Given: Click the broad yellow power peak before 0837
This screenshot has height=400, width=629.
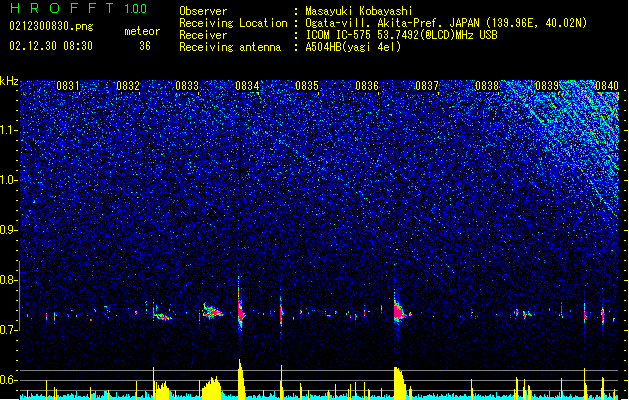Looking at the screenshot, I should tap(399, 383).
